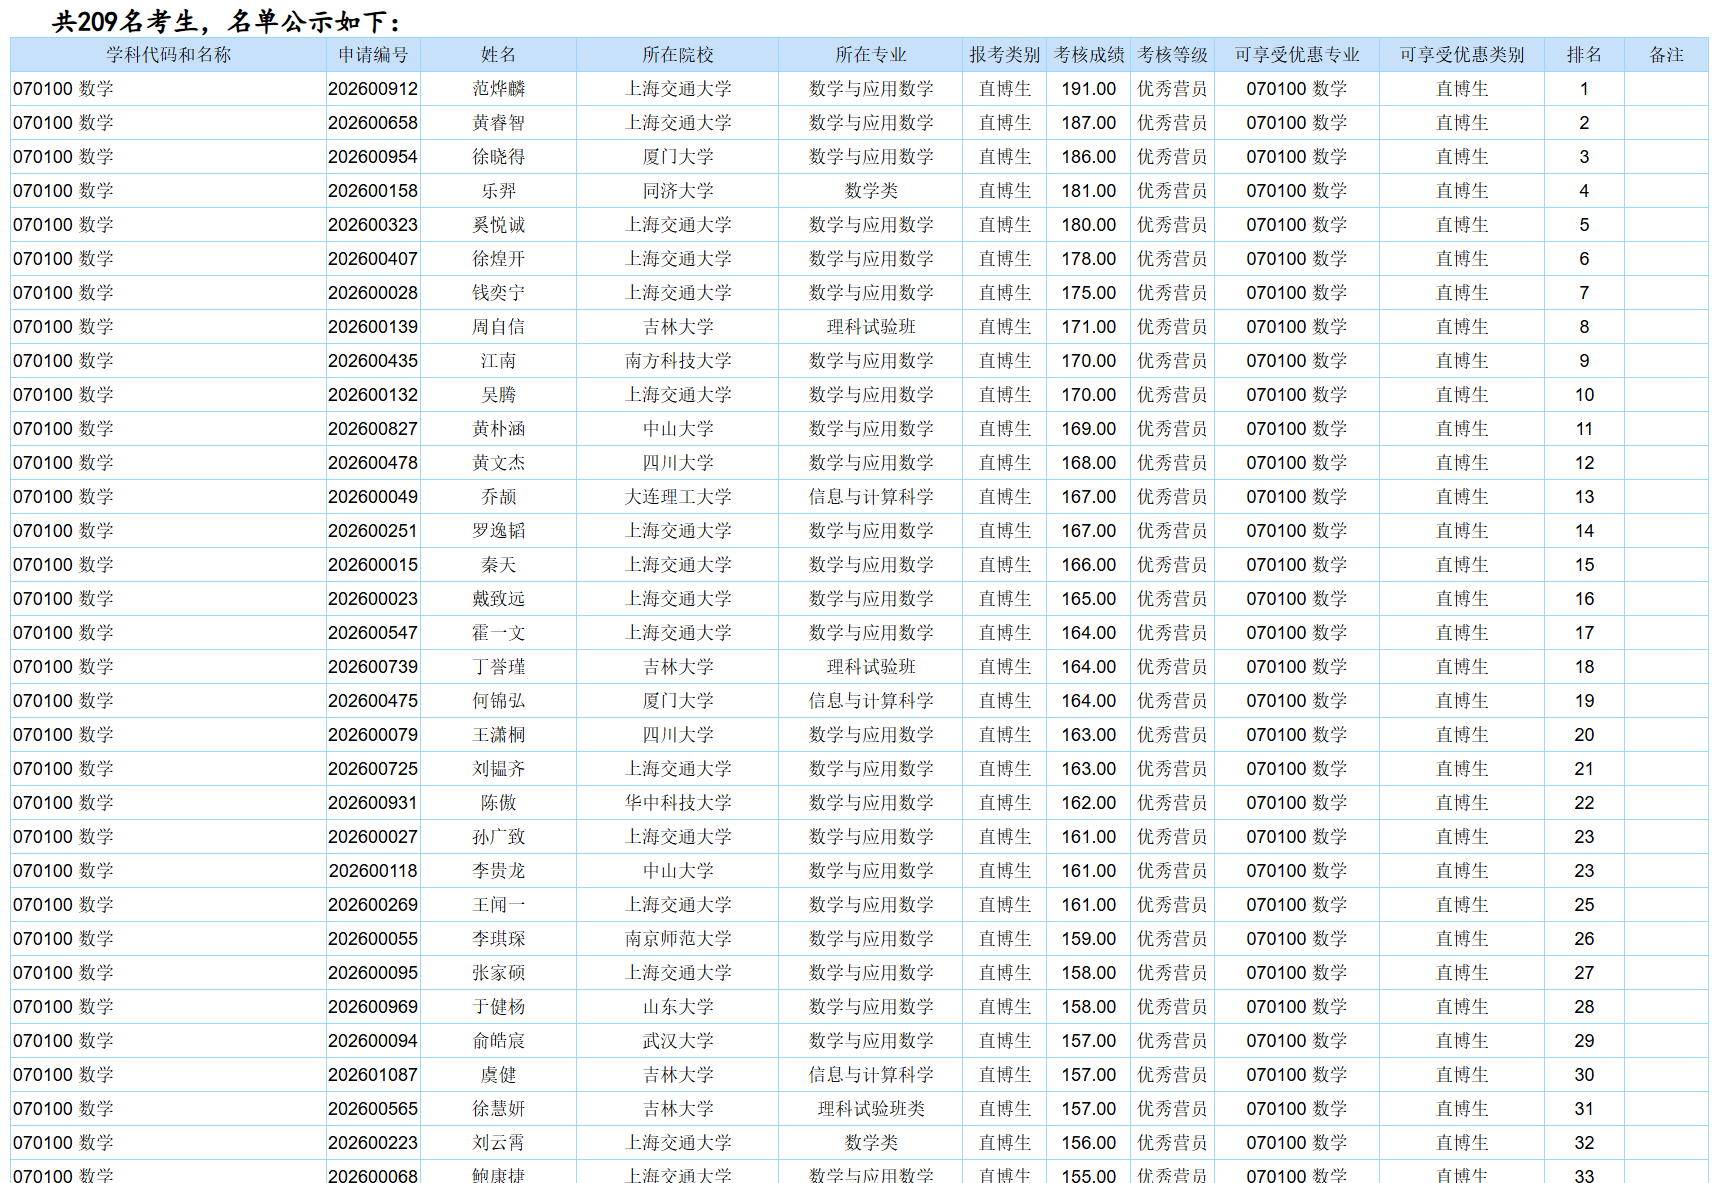This screenshot has width=1726, height=1183.
Task: Click the 学科代码和名称 column header
Action: 168,55
